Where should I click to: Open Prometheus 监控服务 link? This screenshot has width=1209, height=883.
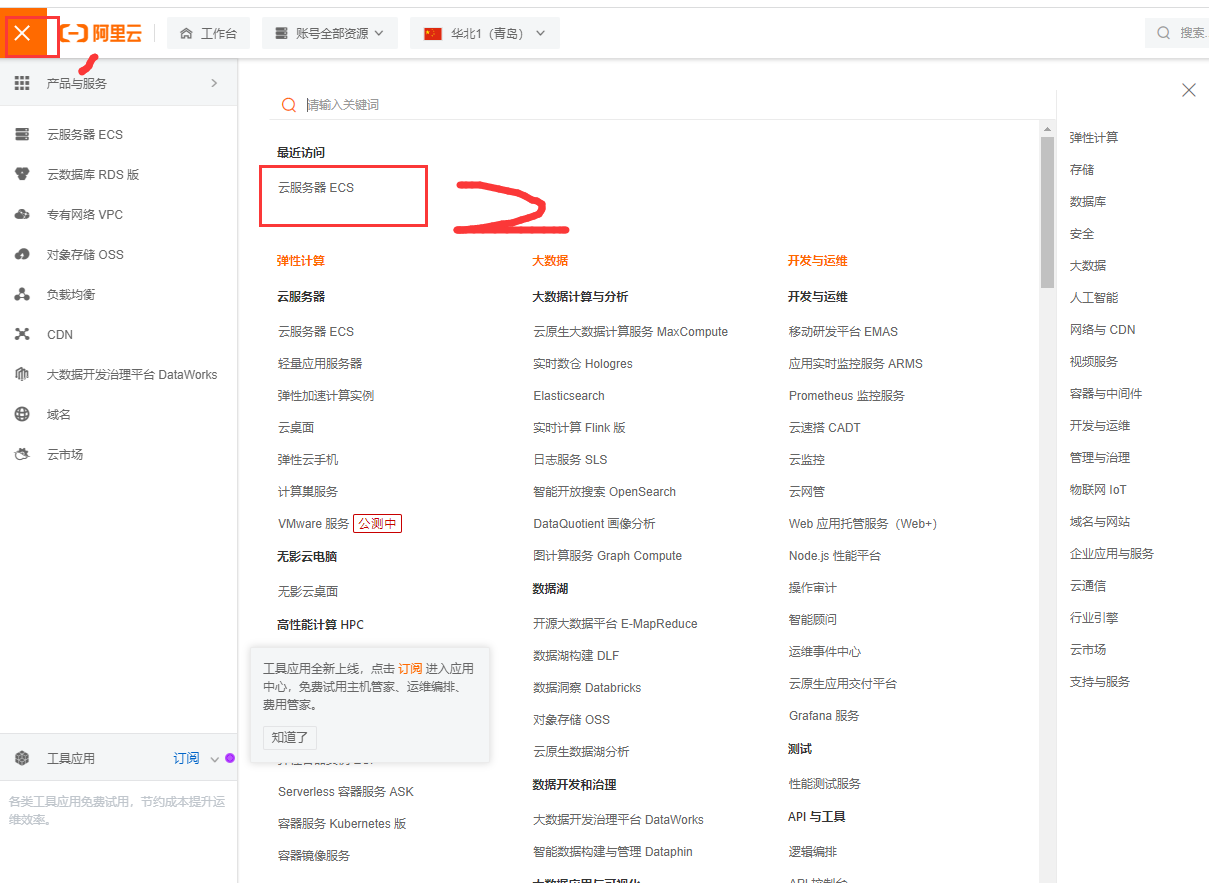coord(846,395)
